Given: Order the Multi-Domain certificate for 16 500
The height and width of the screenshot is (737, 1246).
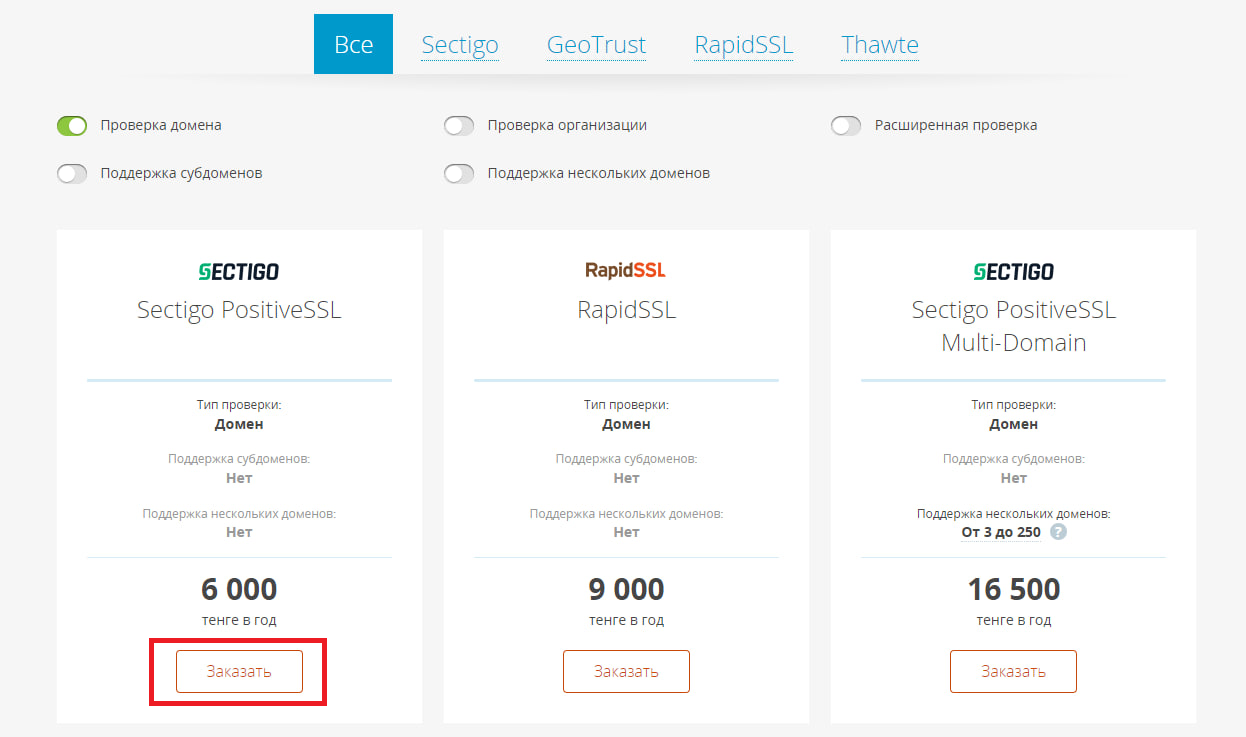Looking at the screenshot, I should (x=1013, y=671).
